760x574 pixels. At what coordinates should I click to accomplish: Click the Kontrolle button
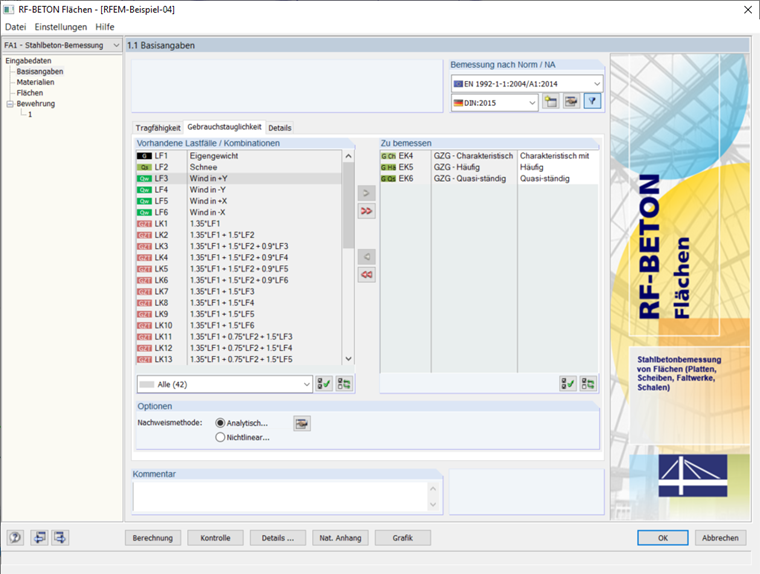click(215, 538)
